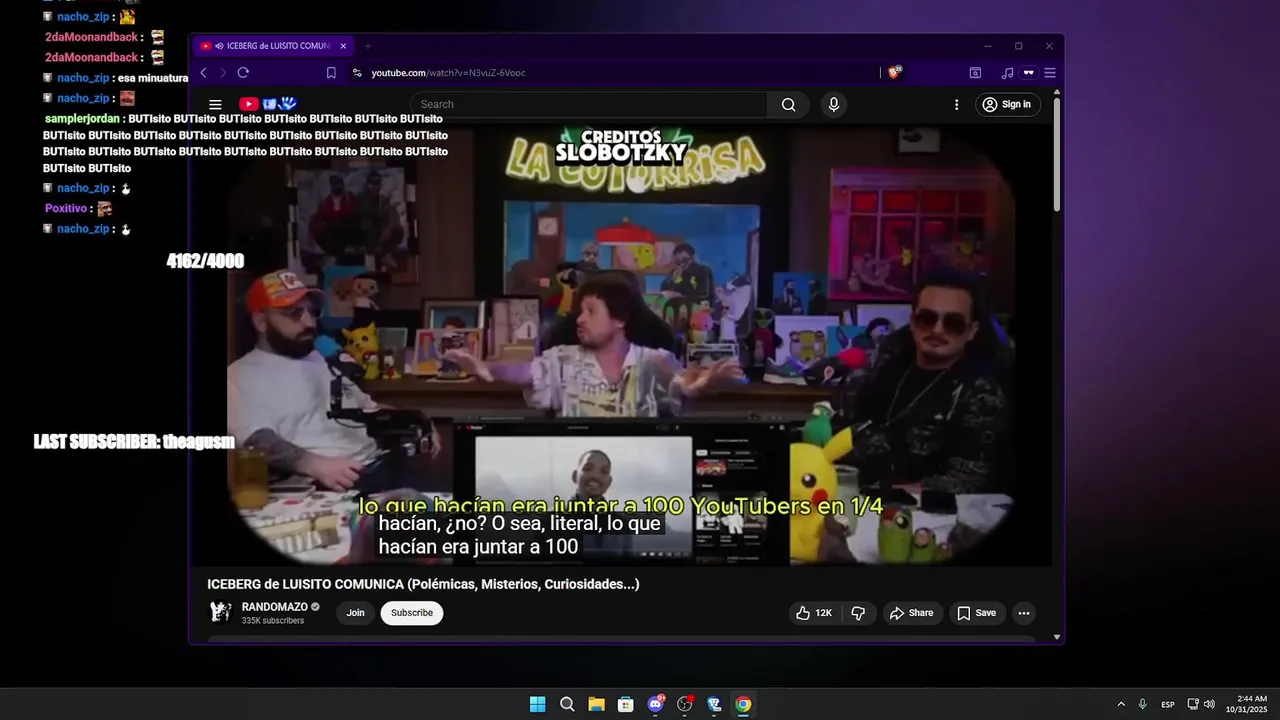
Task: Like the video with 12K likes
Action: click(x=814, y=613)
